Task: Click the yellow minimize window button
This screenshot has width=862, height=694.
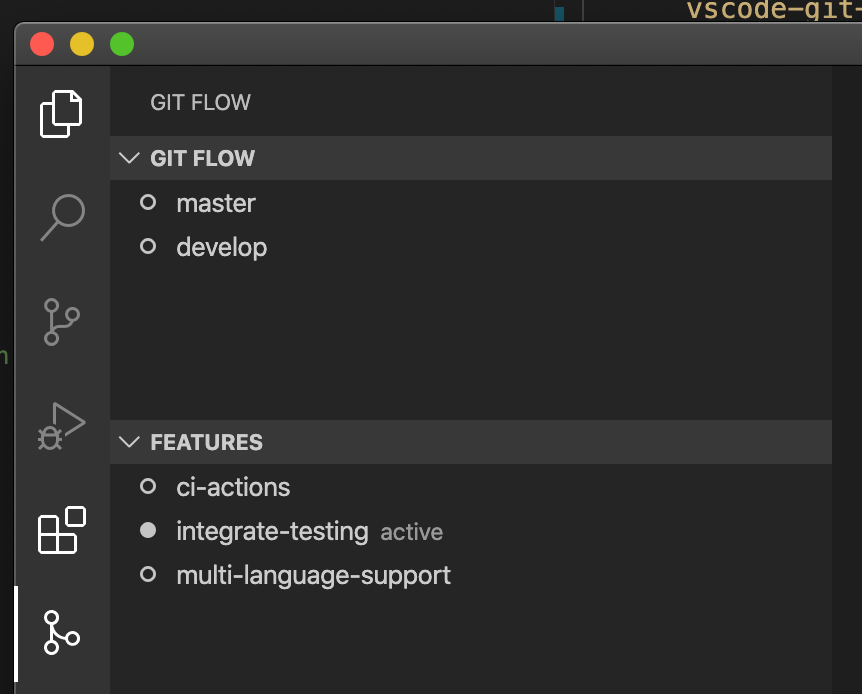Action: coord(82,44)
